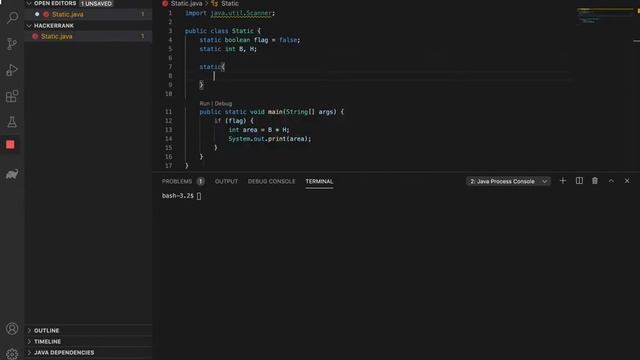This screenshot has width=640, height=360.
Task: Expand the Java Dependencies section
Action: (64, 352)
